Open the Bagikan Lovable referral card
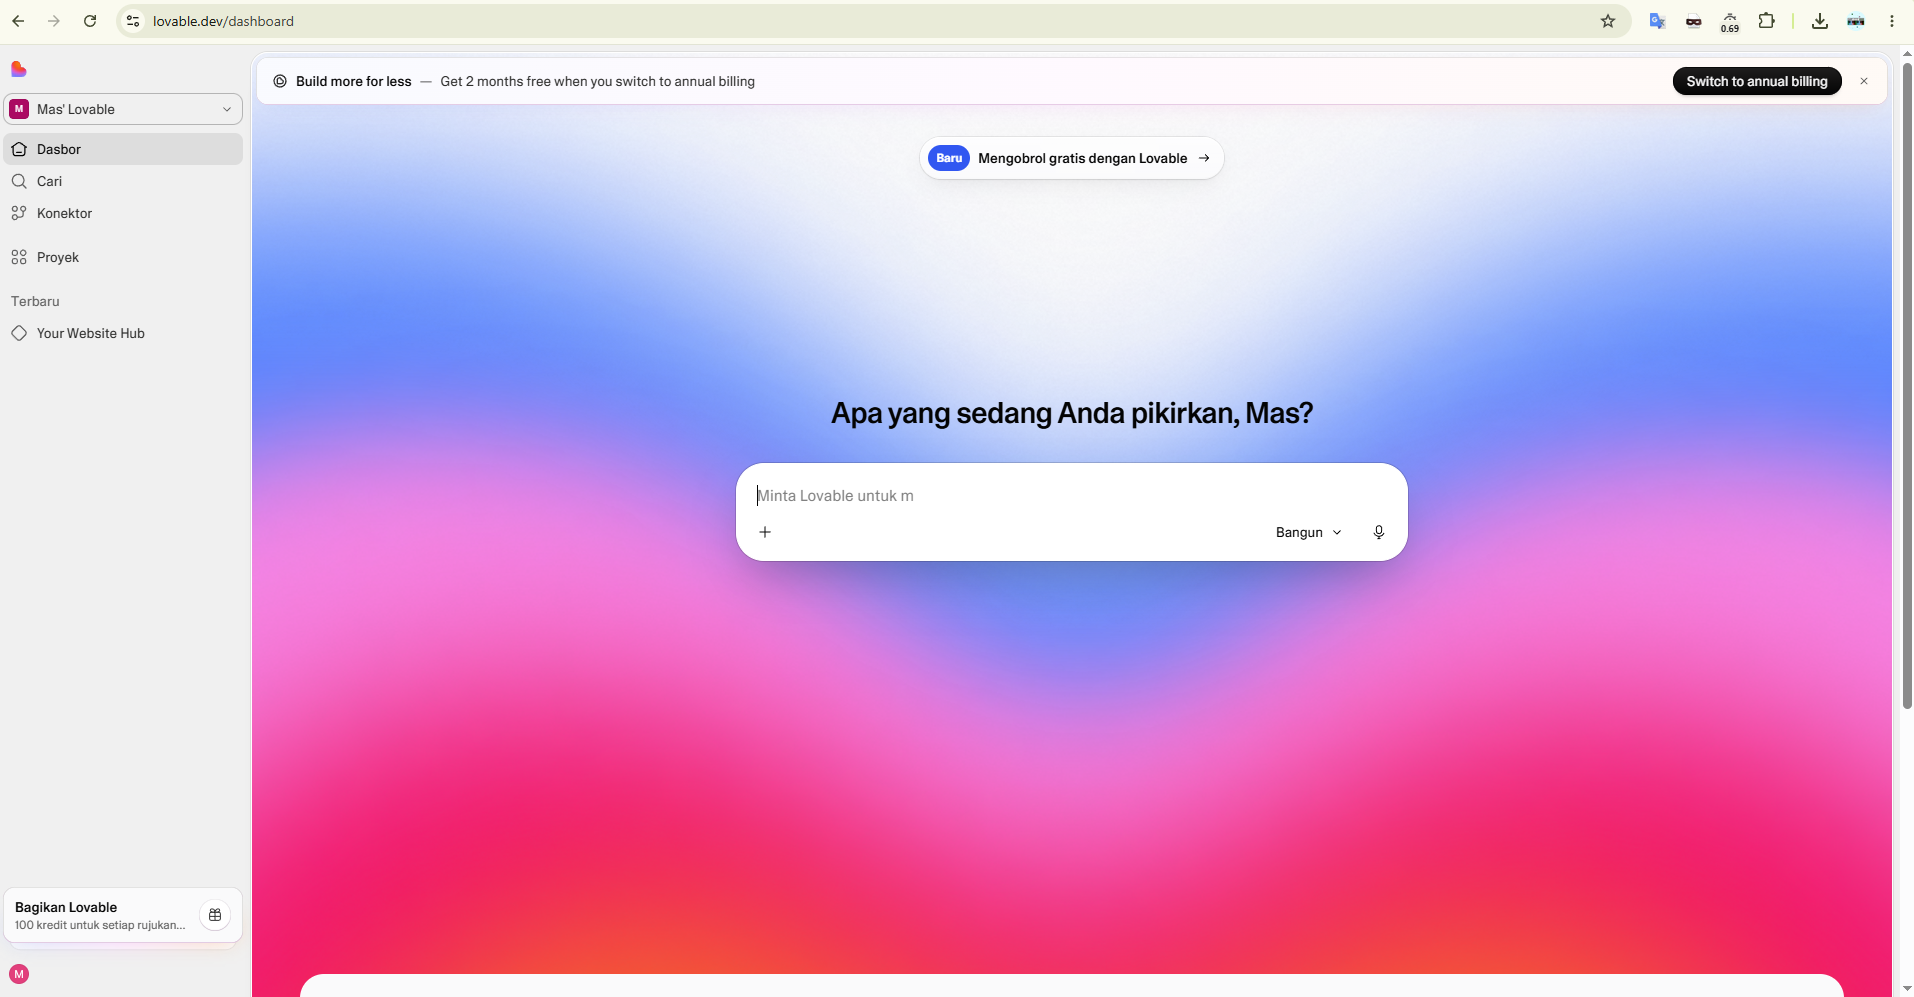 coord(123,915)
